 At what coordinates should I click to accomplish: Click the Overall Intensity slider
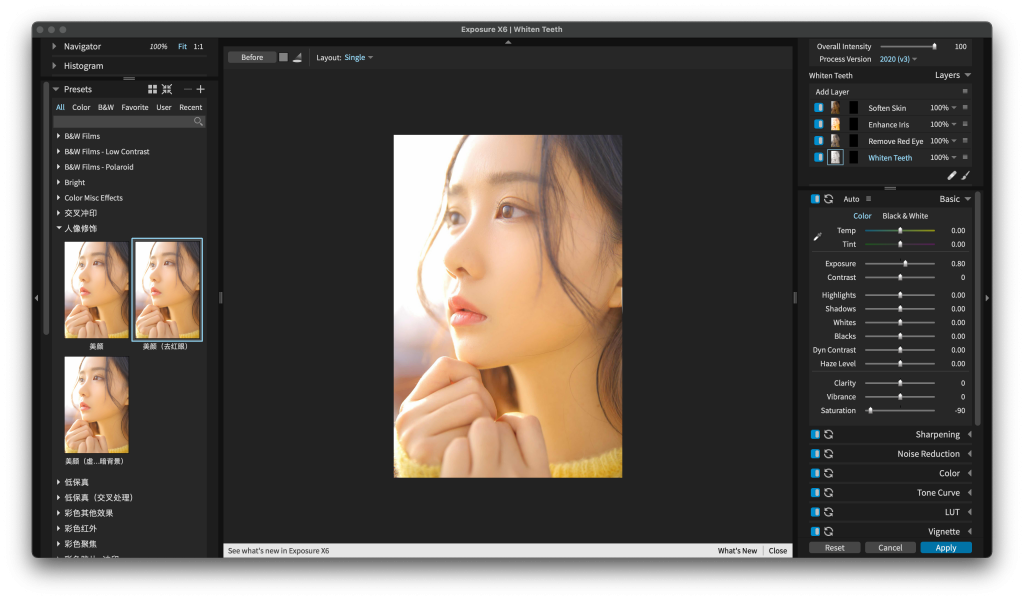[x=908, y=46]
